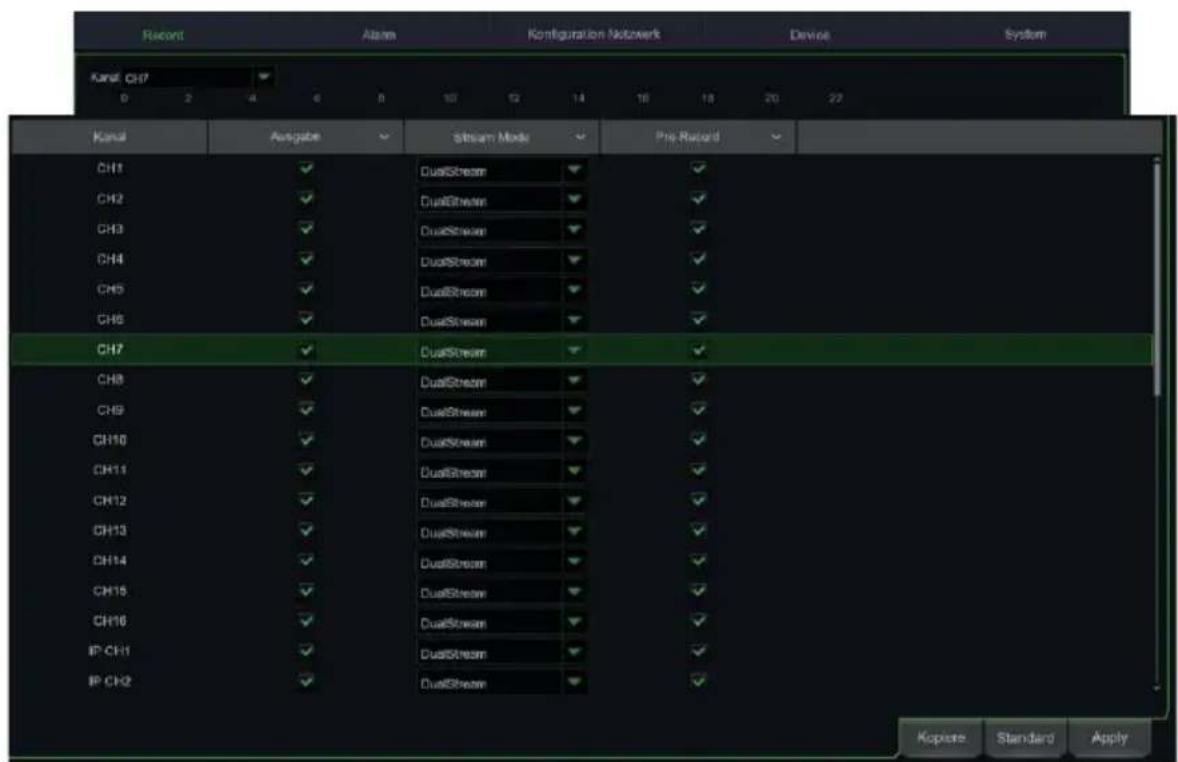The image size is (1178, 762).
Task: Switch to the Alarm tab
Action: (379, 36)
